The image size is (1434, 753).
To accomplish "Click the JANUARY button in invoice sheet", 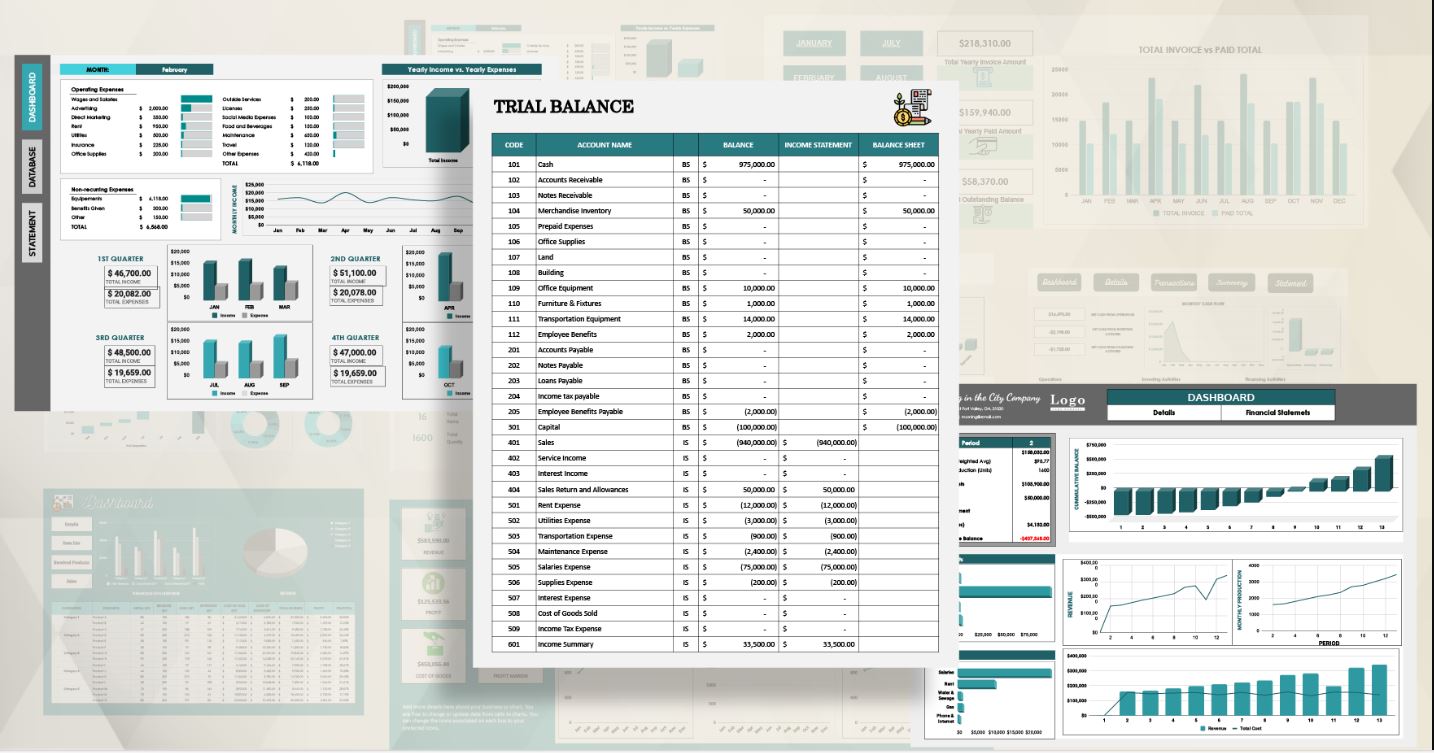I will [813, 43].
